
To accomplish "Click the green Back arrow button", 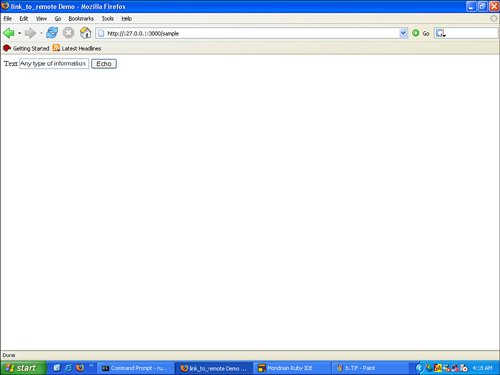I will [x=9, y=33].
